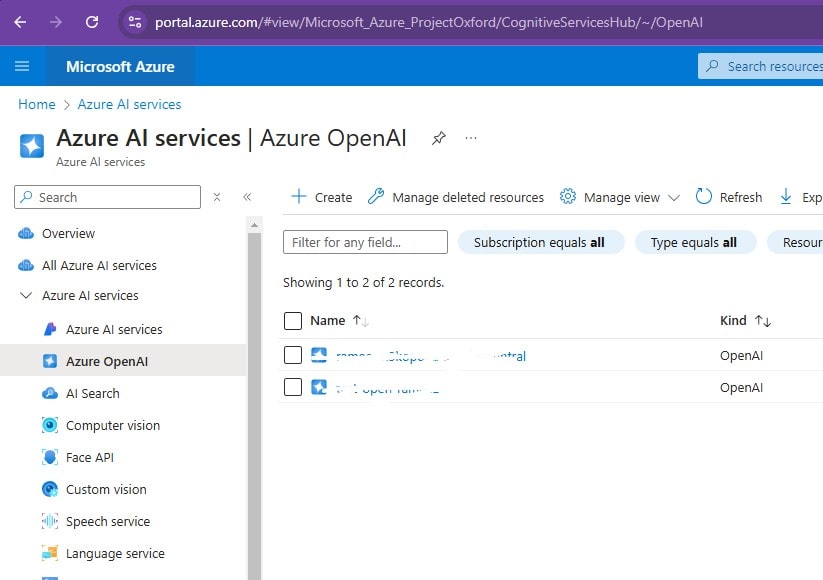Click the Microsoft Azure home title
823x580 pixels.
(x=120, y=67)
